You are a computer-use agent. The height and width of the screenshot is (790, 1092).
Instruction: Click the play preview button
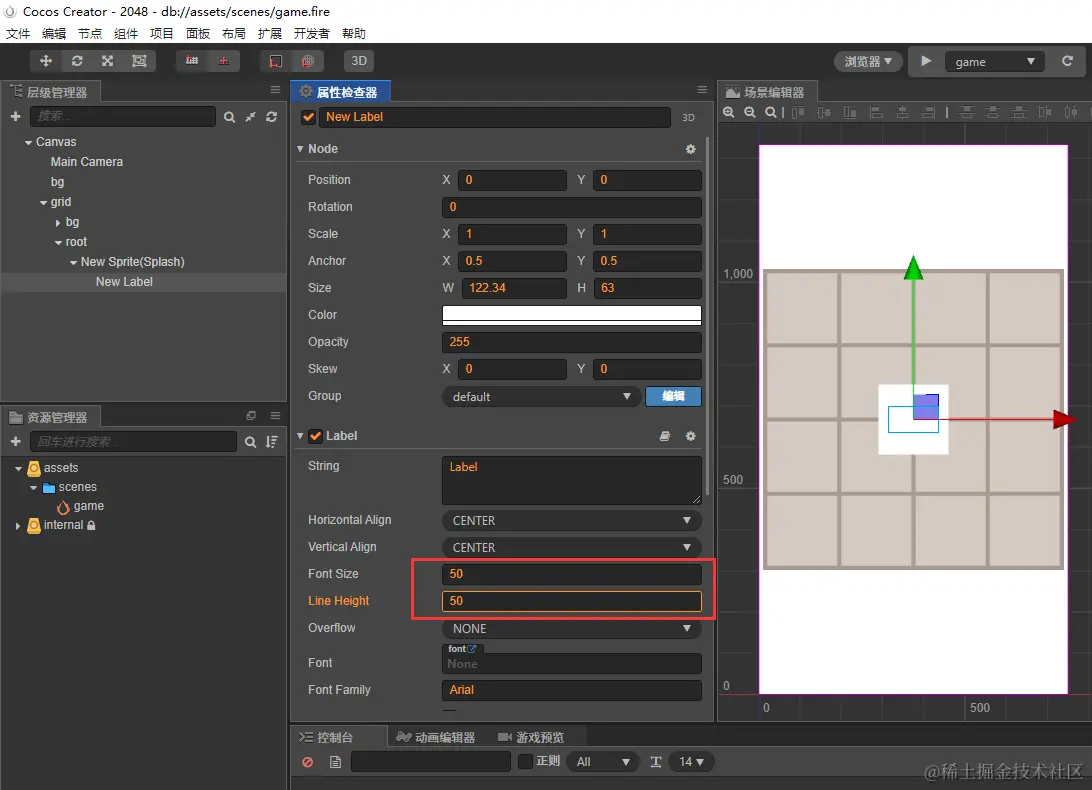[x=926, y=61]
